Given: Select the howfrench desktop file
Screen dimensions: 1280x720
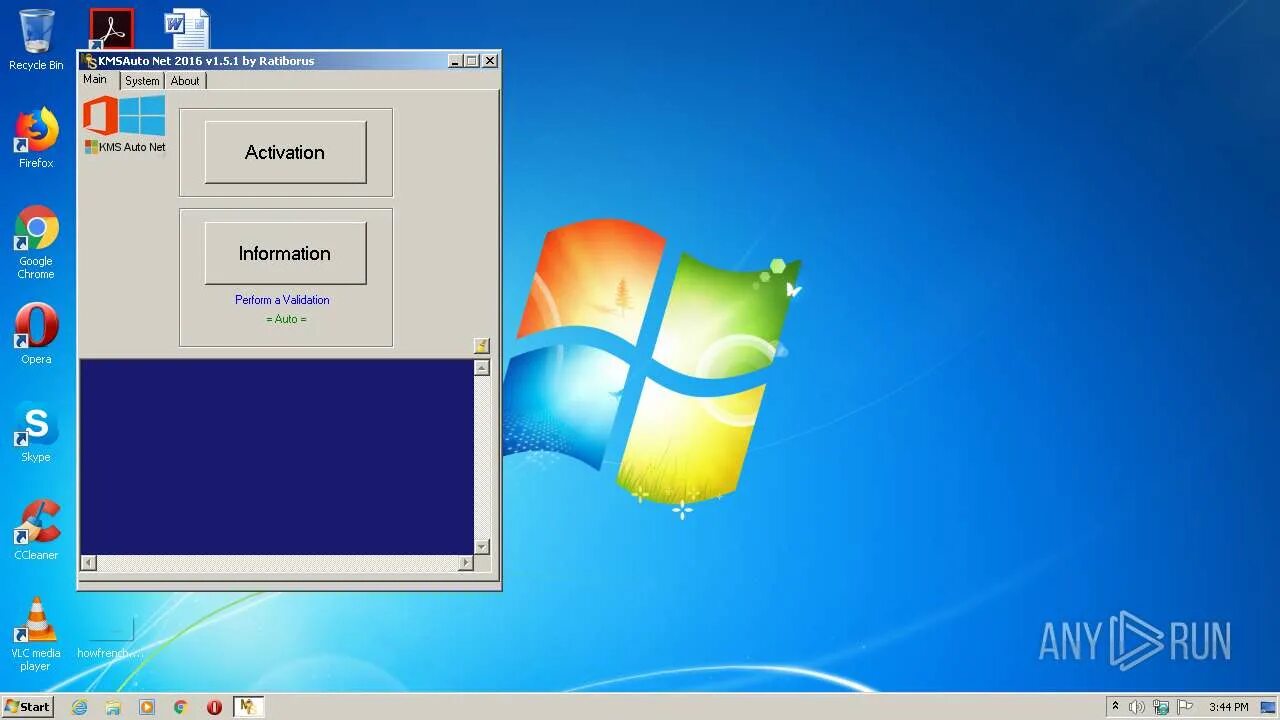Looking at the screenshot, I should 110,638.
